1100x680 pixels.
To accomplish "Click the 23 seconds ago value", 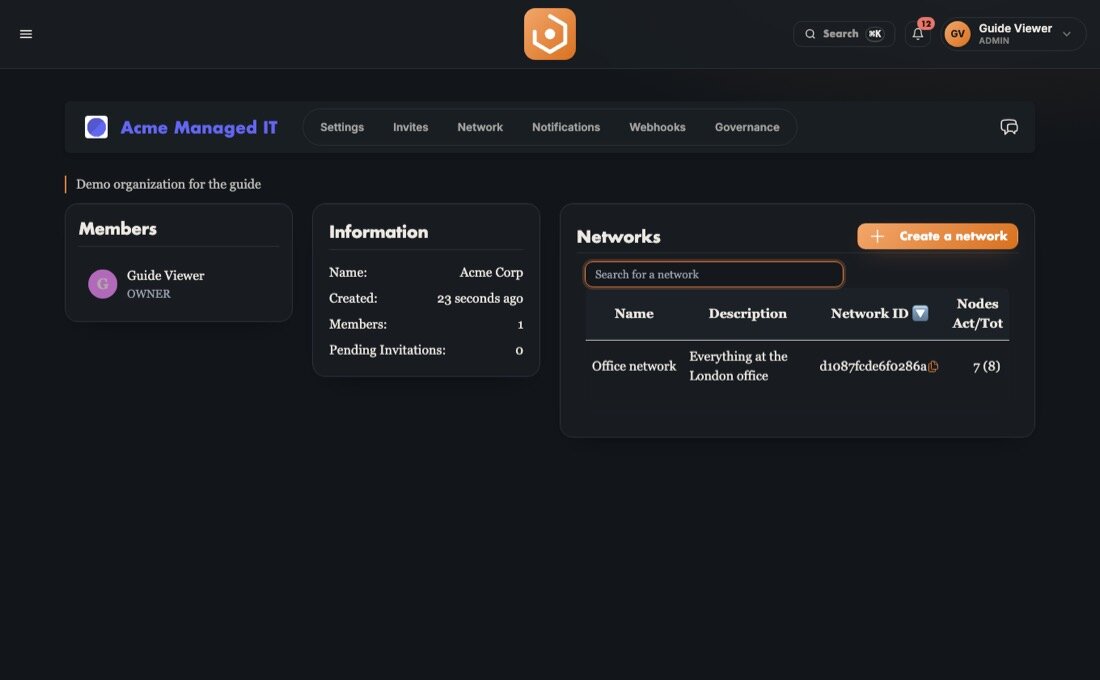I will (480, 298).
